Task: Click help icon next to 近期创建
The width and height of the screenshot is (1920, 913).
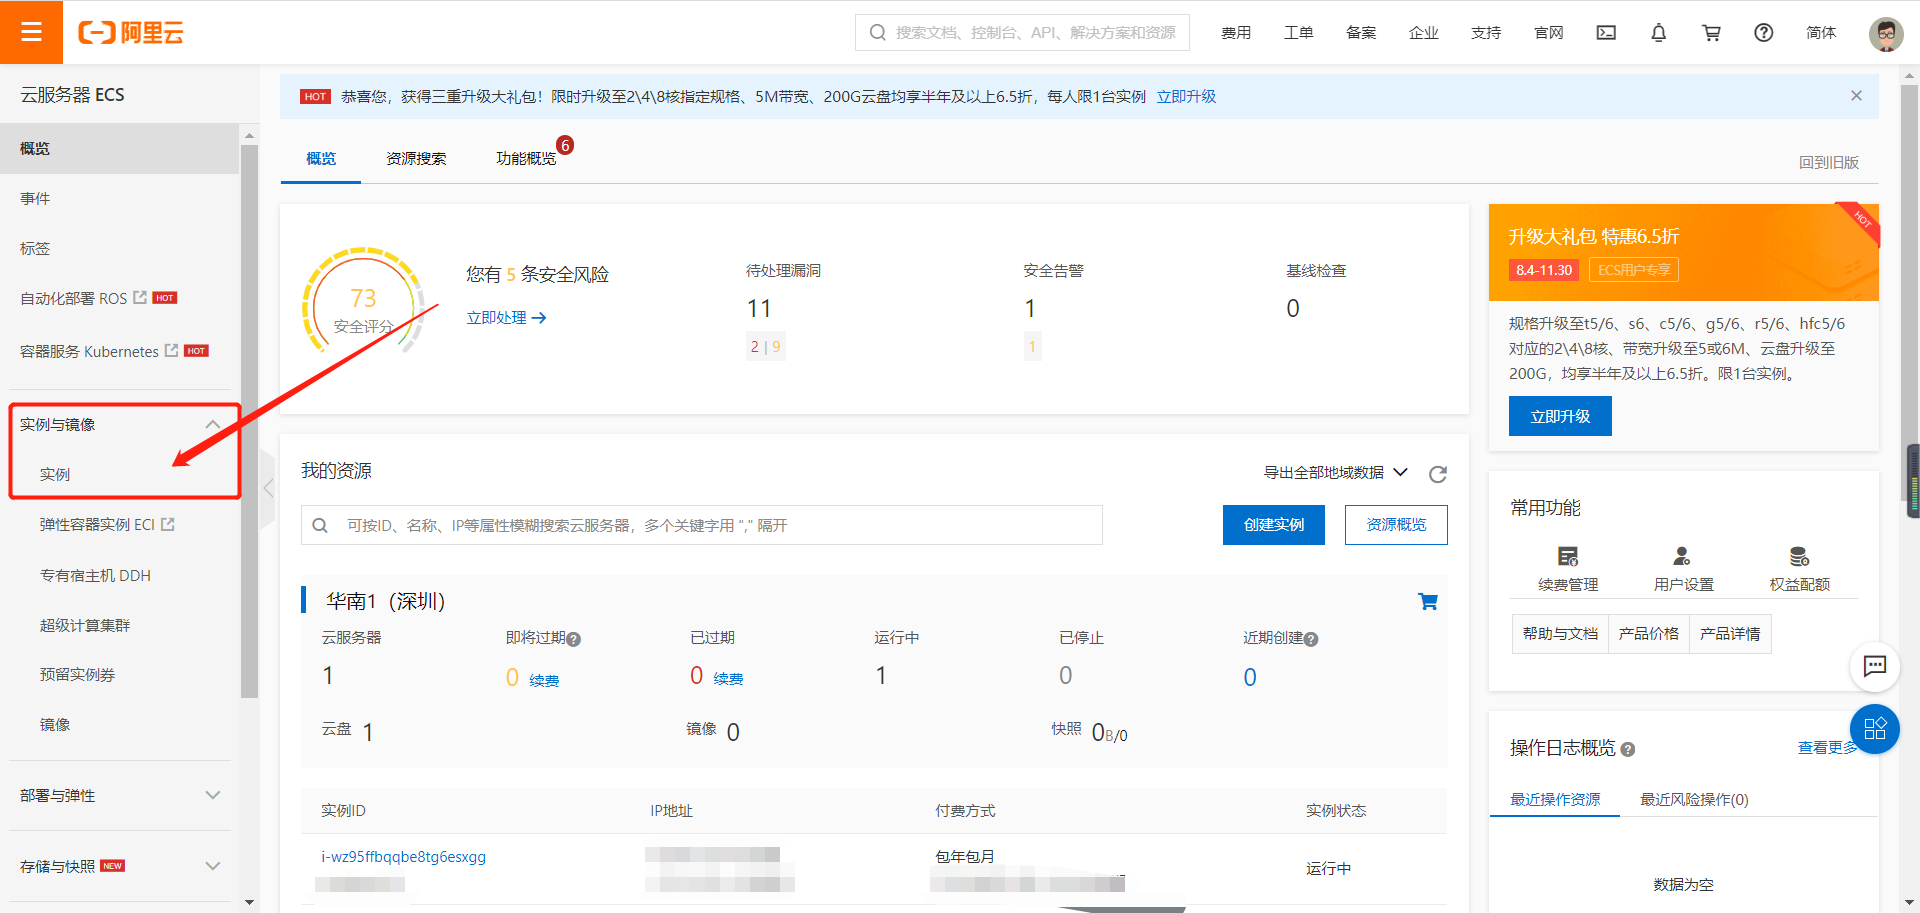Action: pos(1311,639)
